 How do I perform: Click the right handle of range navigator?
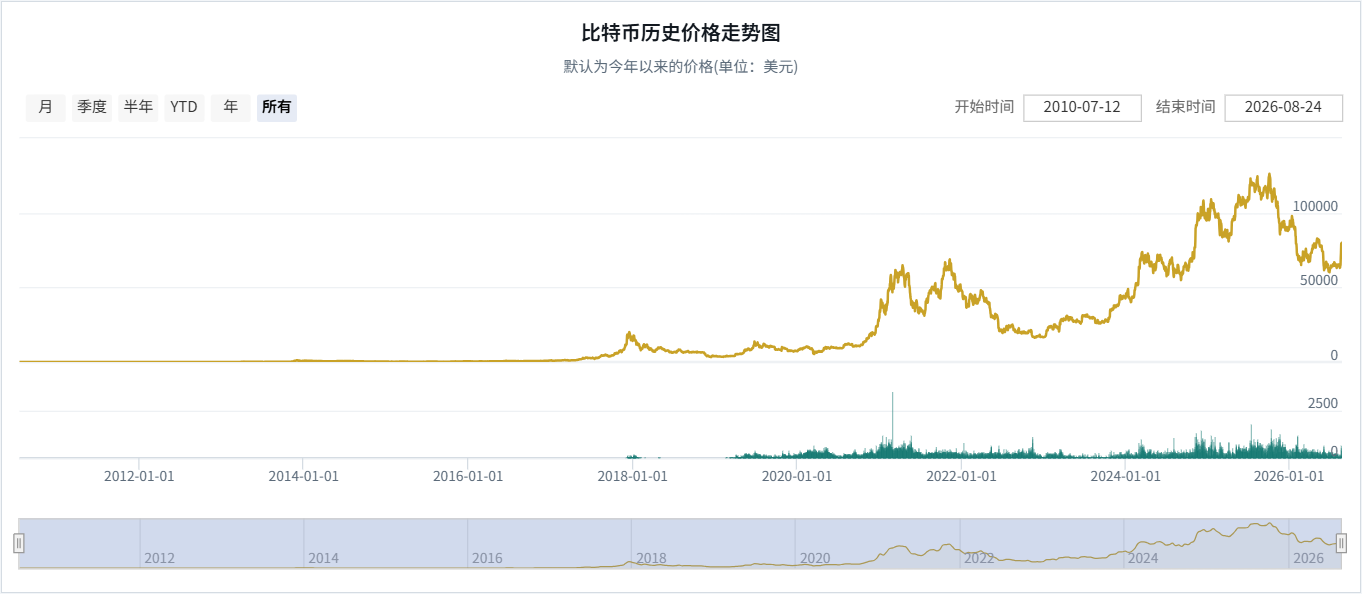coord(1342,543)
